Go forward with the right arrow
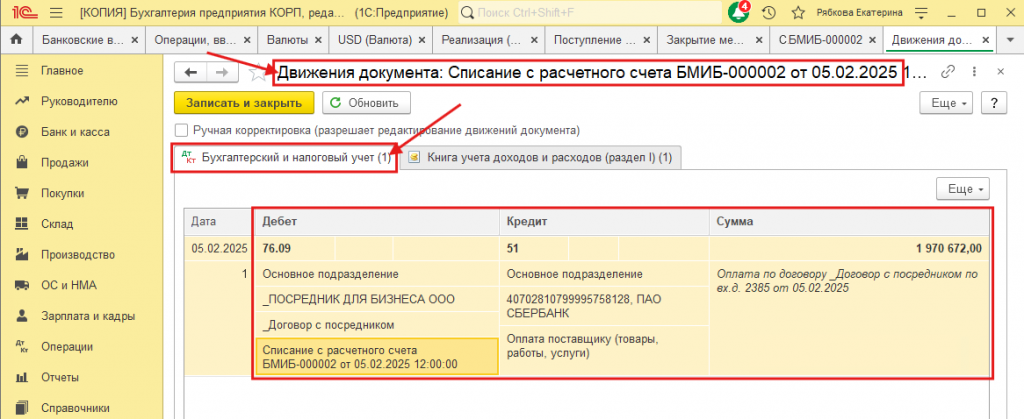This screenshot has height=419, width=1024. (221, 72)
